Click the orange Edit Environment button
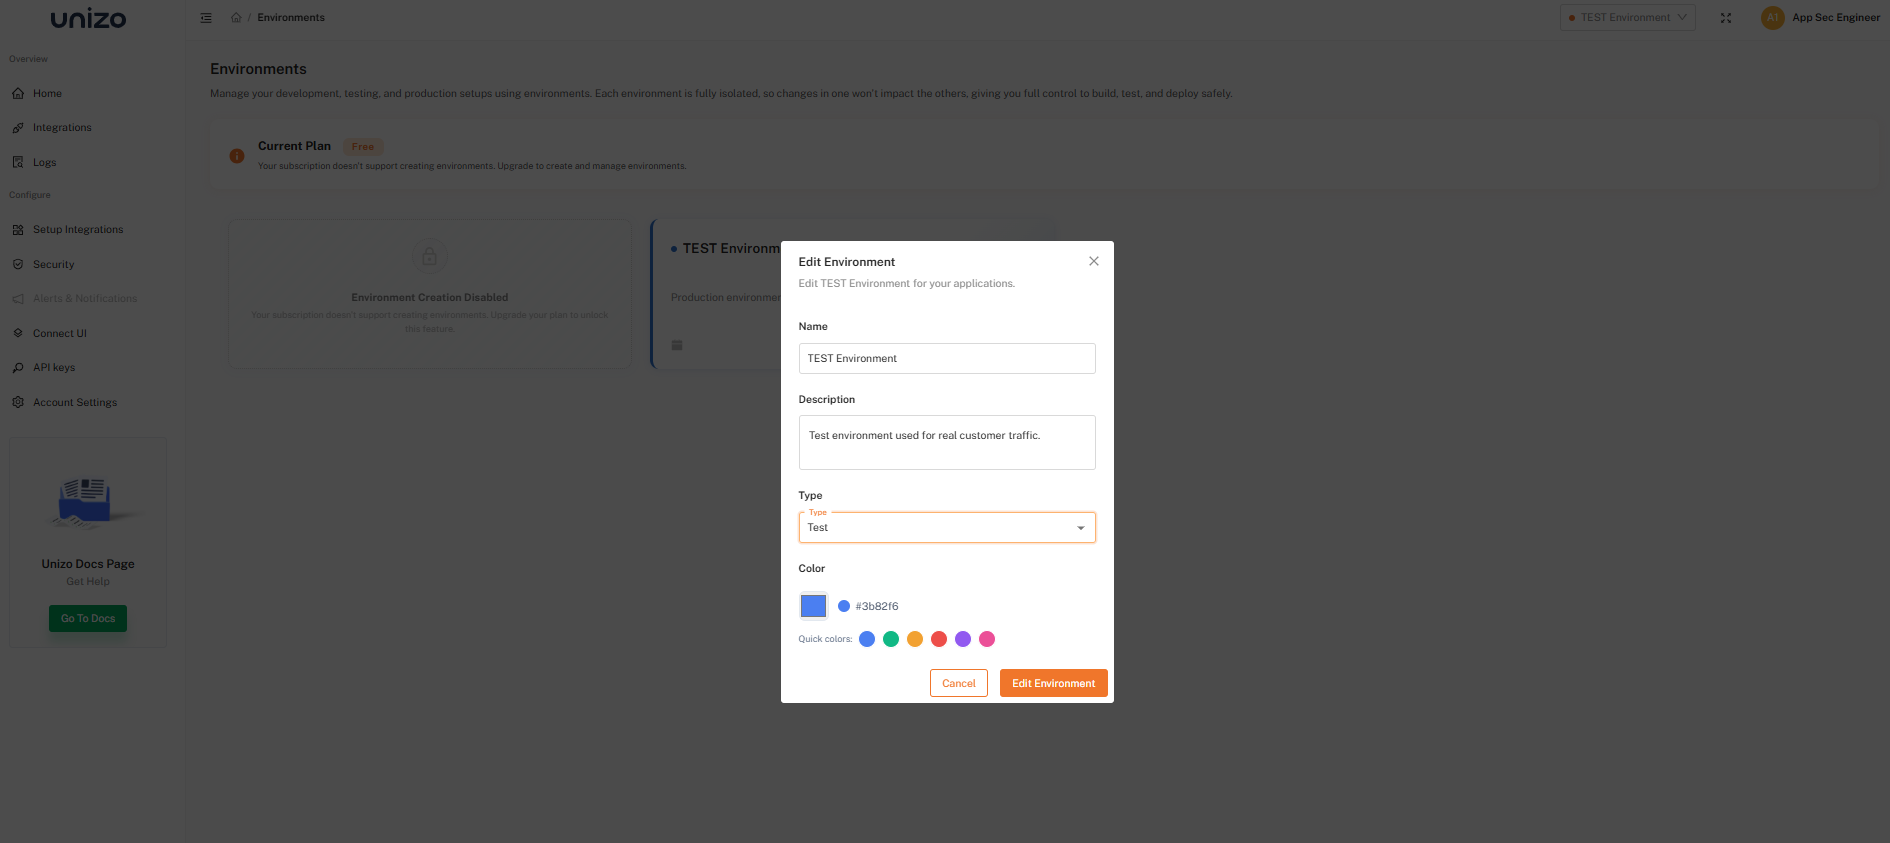The height and width of the screenshot is (843, 1890). (1053, 683)
